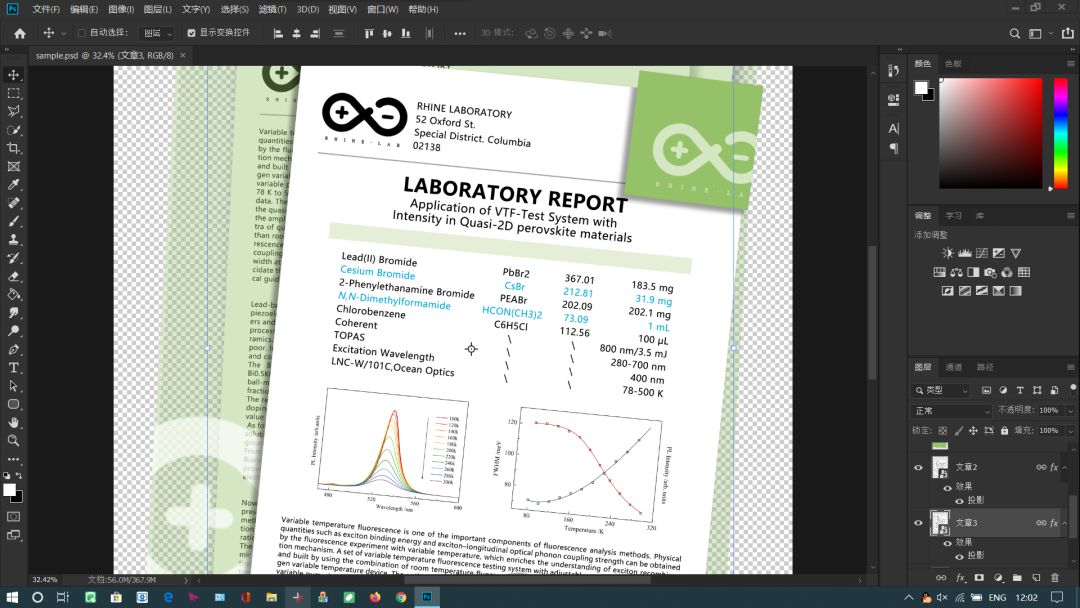Select the Brush tool
The image size is (1080, 608).
coord(13,221)
